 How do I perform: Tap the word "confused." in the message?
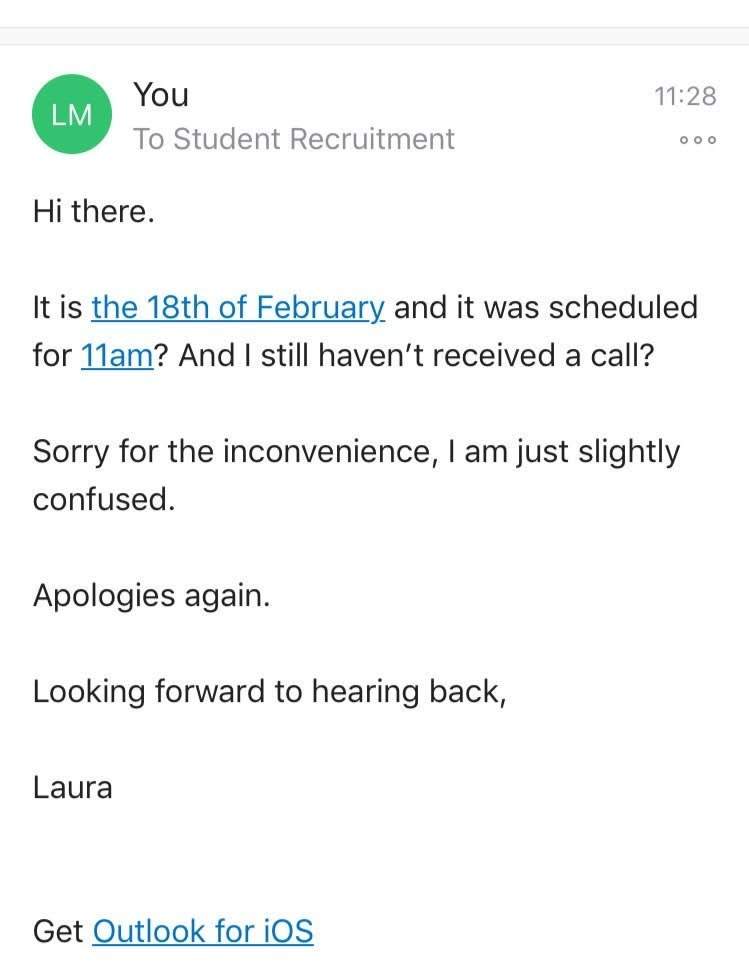(x=104, y=499)
